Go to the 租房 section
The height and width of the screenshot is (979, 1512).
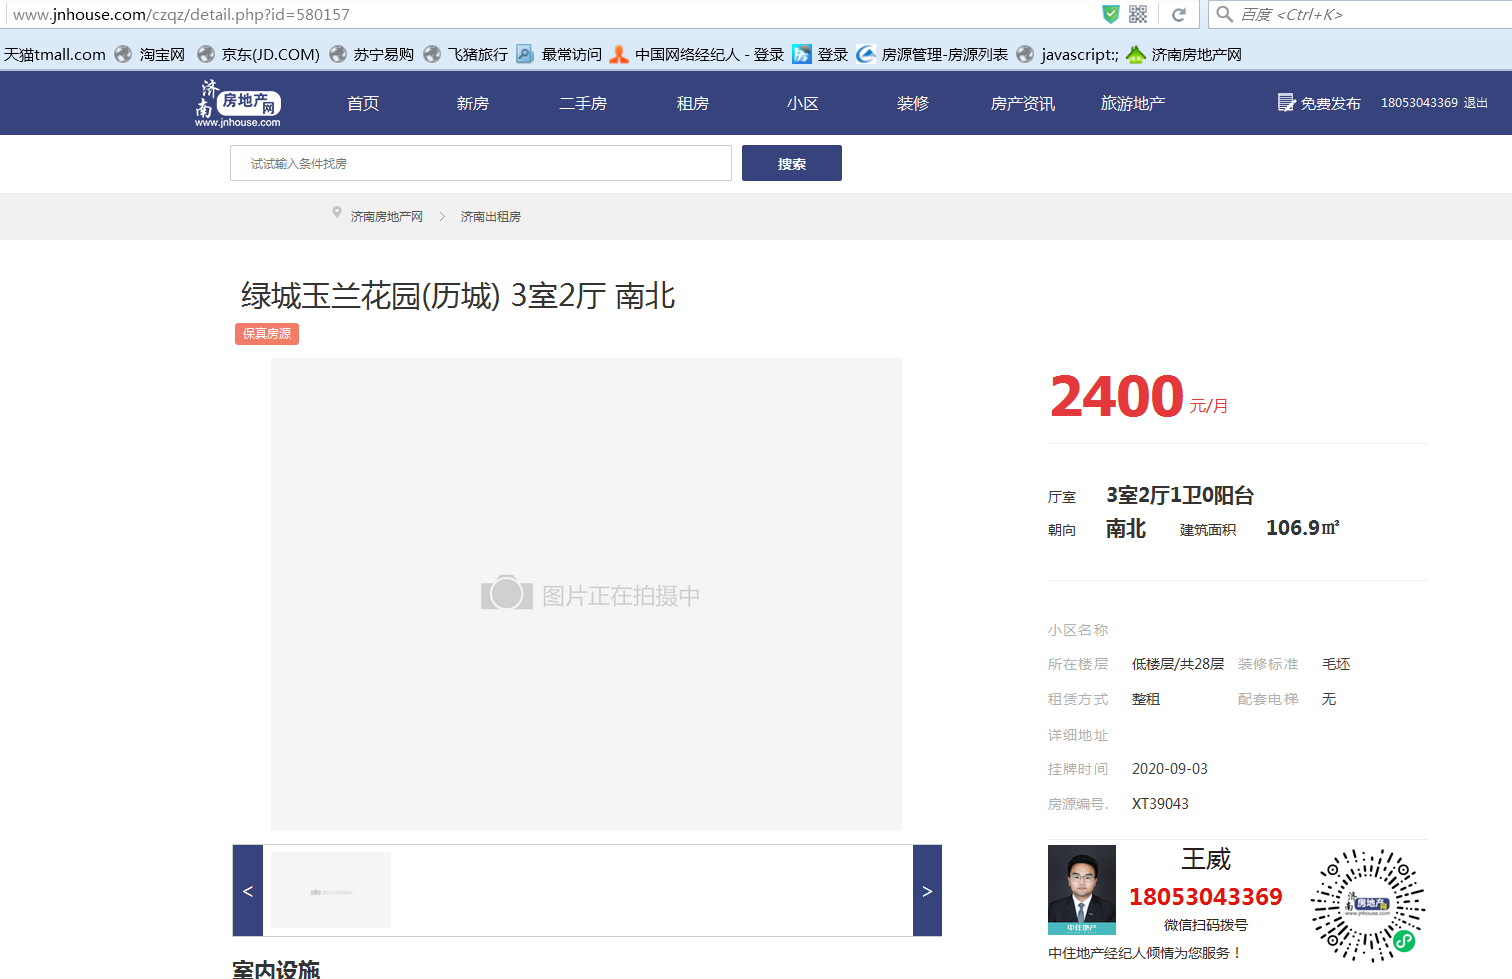(x=692, y=103)
